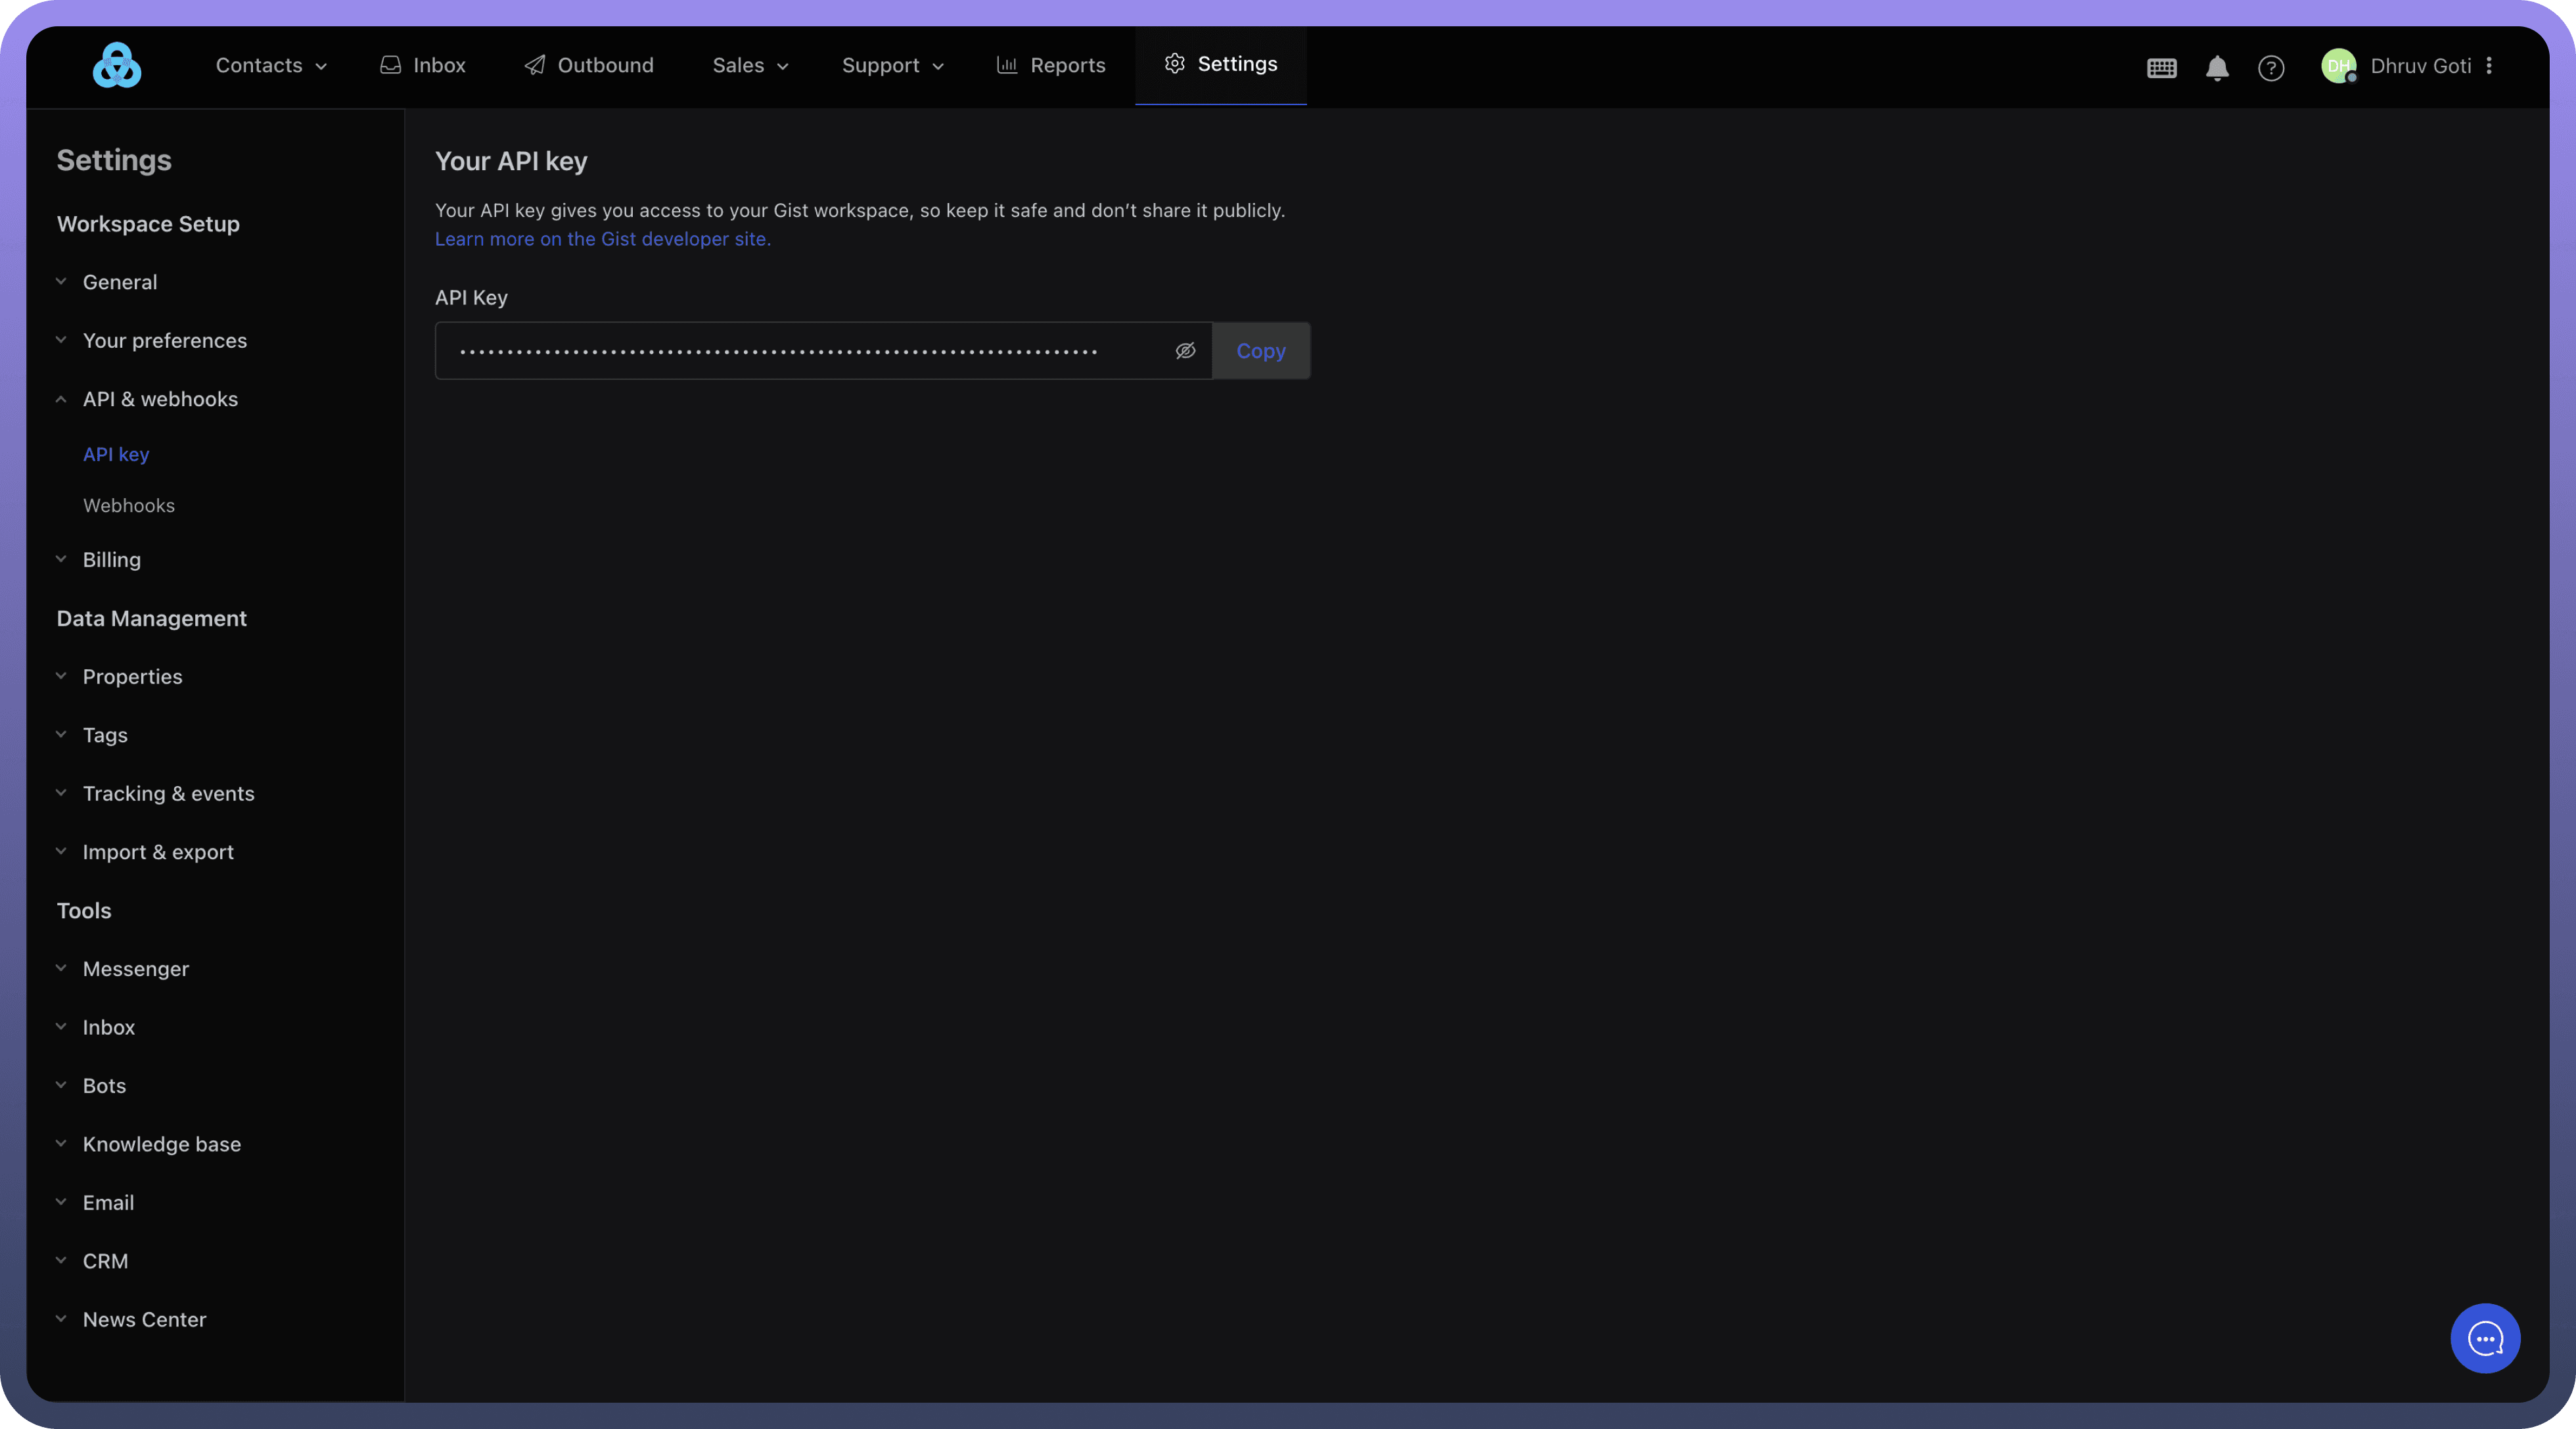
Task: Click the masked API key field
Action: click(780, 351)
